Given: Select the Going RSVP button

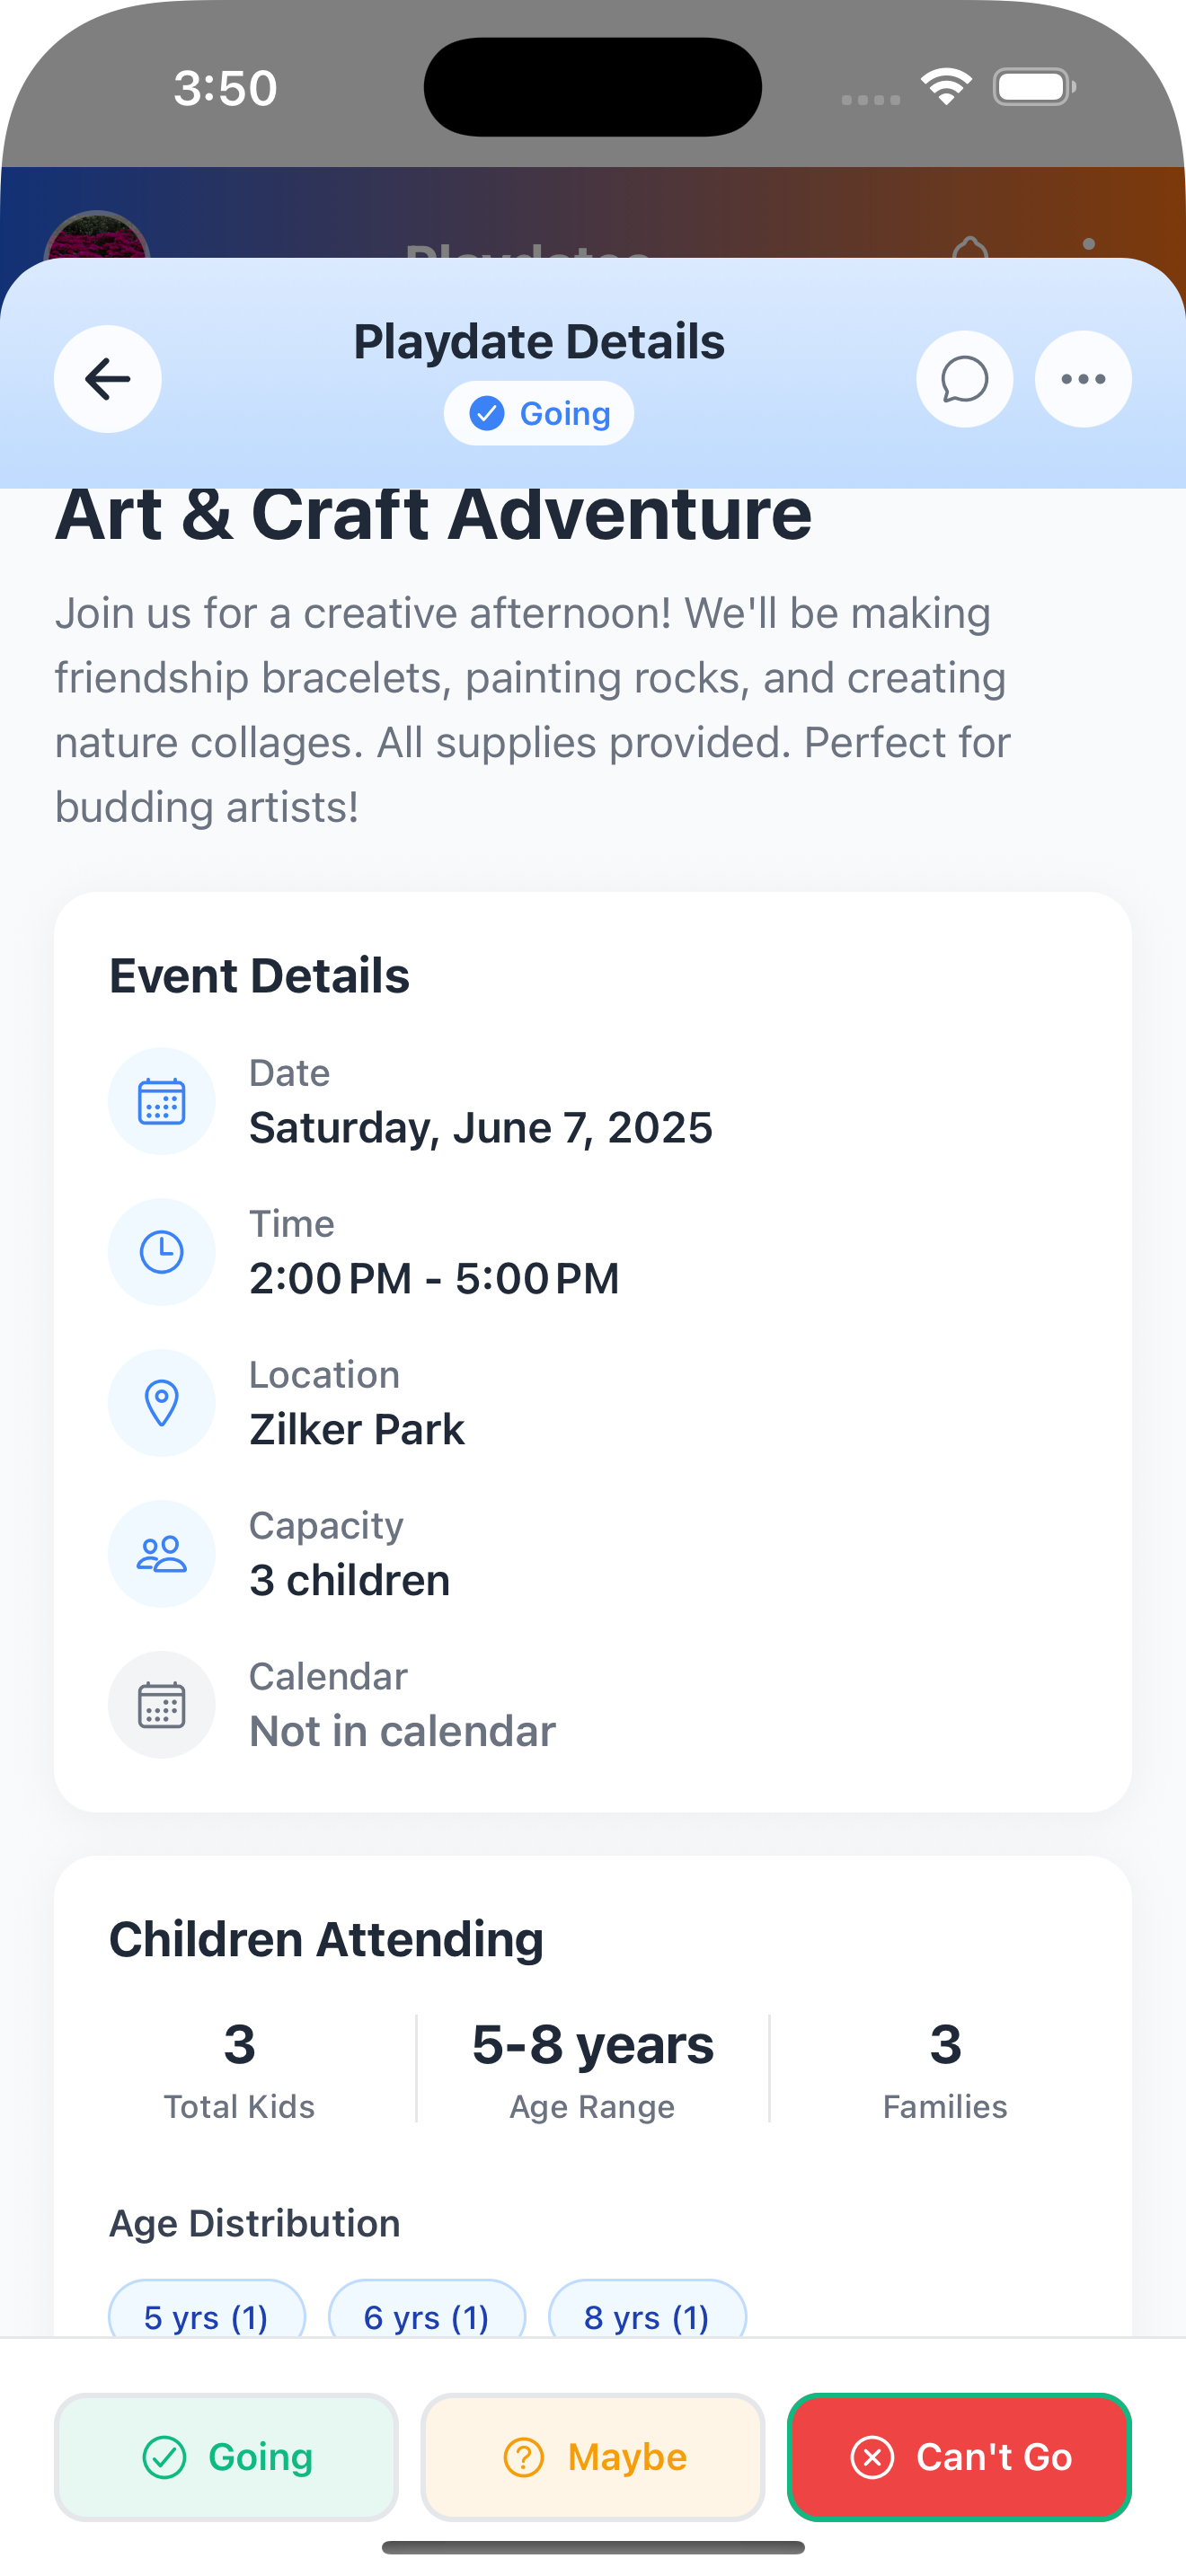Looking at the screenshot, I should (227, 2457).
